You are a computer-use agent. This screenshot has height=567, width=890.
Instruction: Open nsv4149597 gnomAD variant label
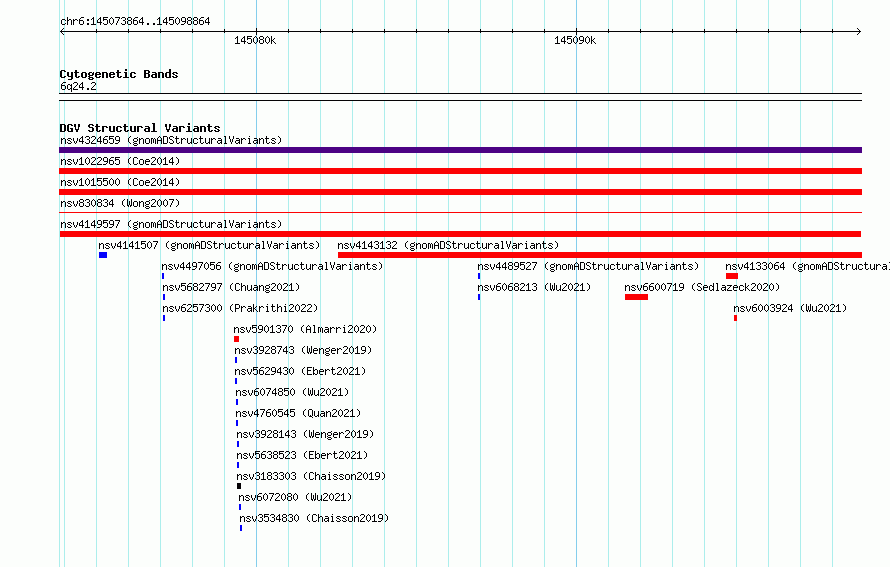tap(171, 224)
